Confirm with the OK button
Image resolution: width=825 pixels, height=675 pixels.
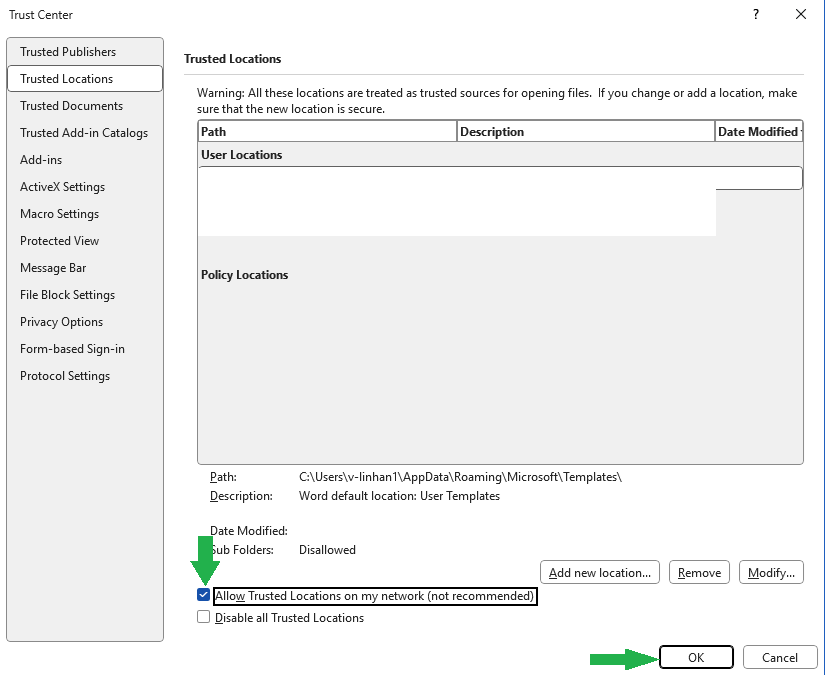click(696, 657)
